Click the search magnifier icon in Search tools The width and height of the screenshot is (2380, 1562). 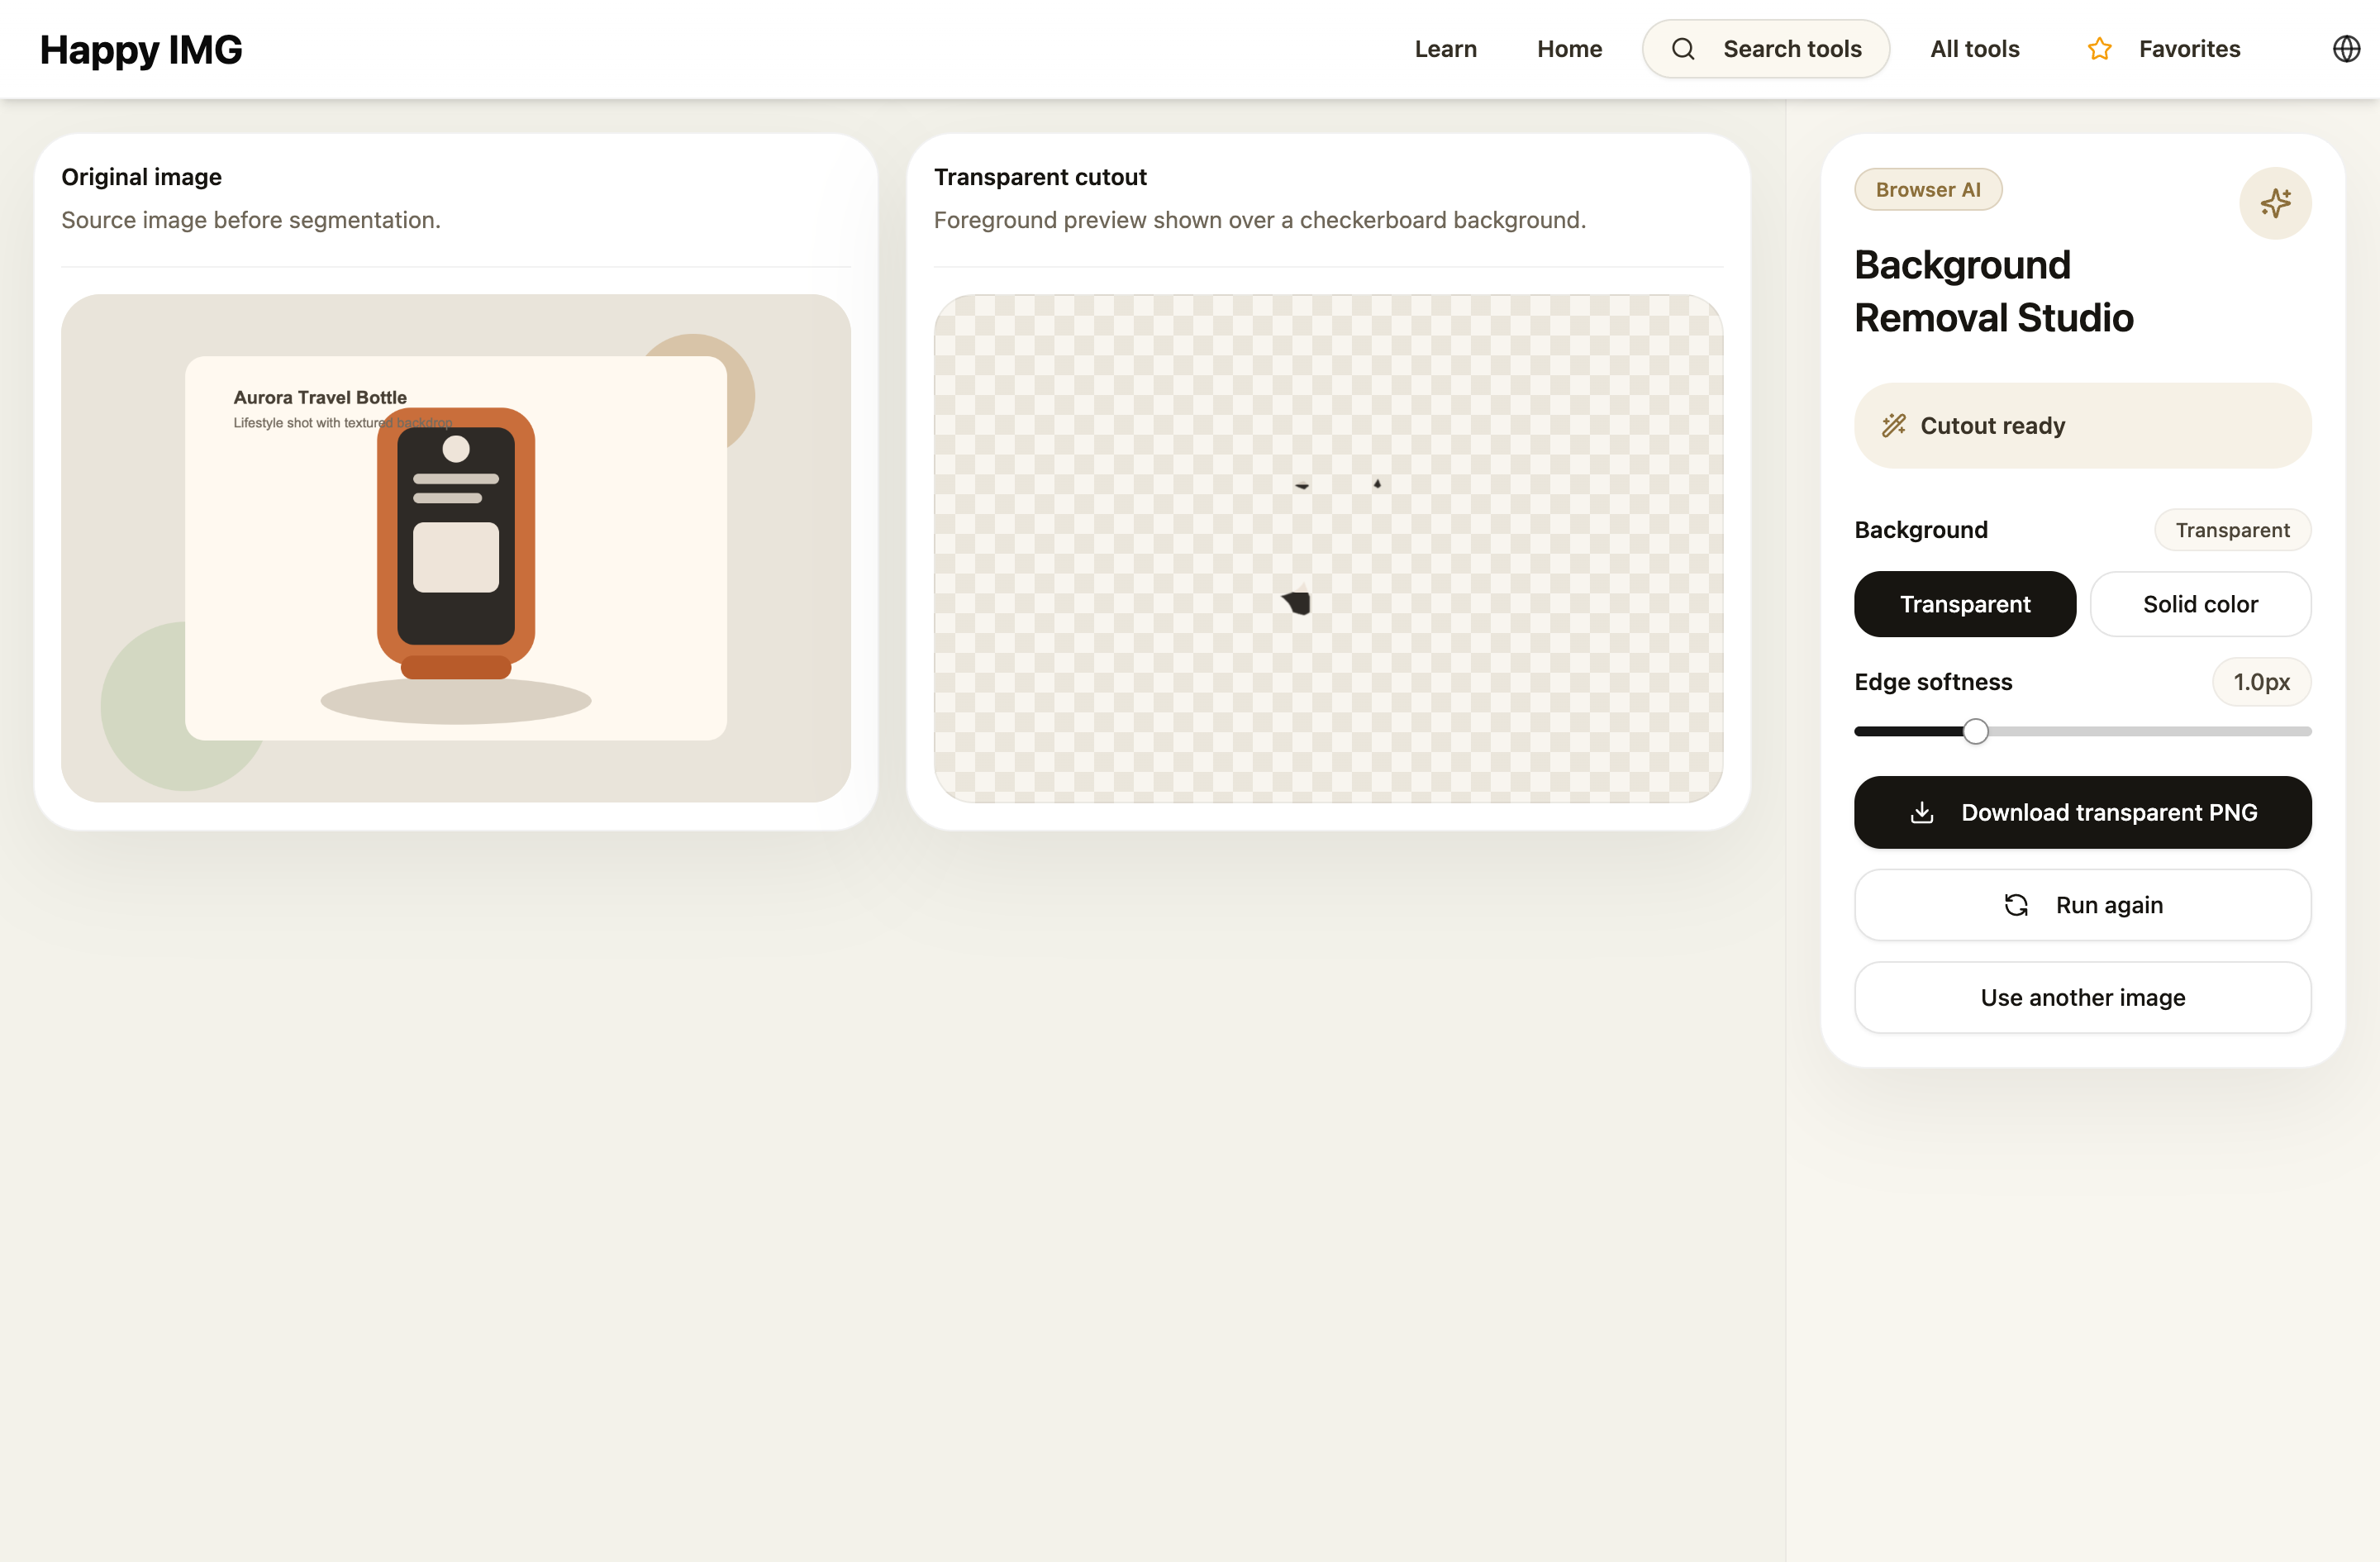click(1683, 48)
